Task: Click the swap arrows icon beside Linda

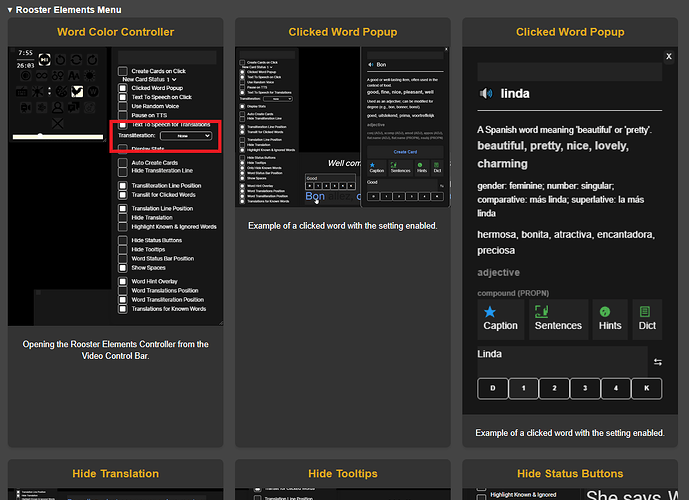Action: 658,361
